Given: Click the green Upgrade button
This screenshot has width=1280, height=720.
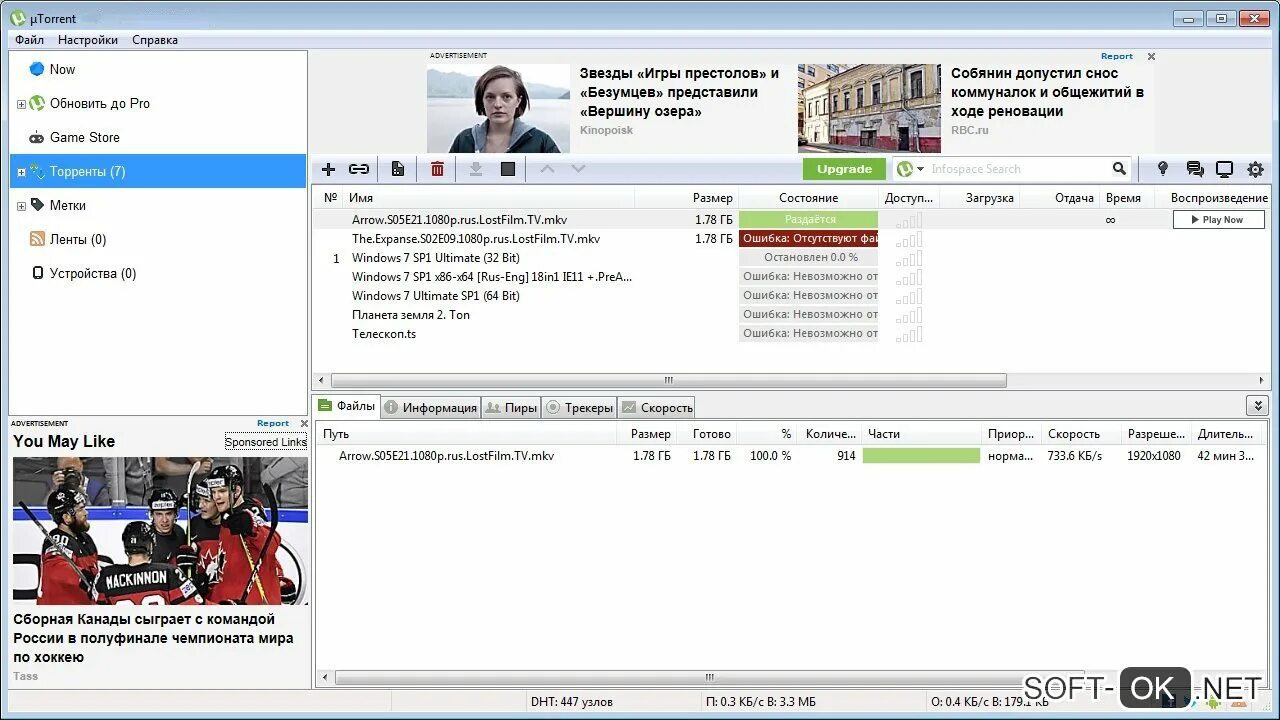Looking at the screenshot, I should click(844, 169).
